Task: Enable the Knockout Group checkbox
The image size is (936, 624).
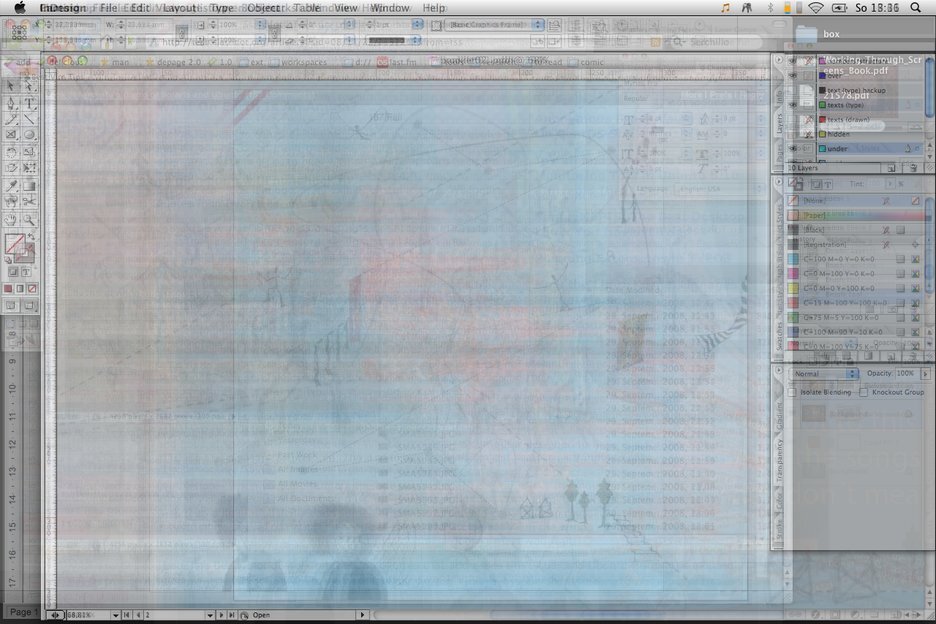Action: (x=863, y=392)
